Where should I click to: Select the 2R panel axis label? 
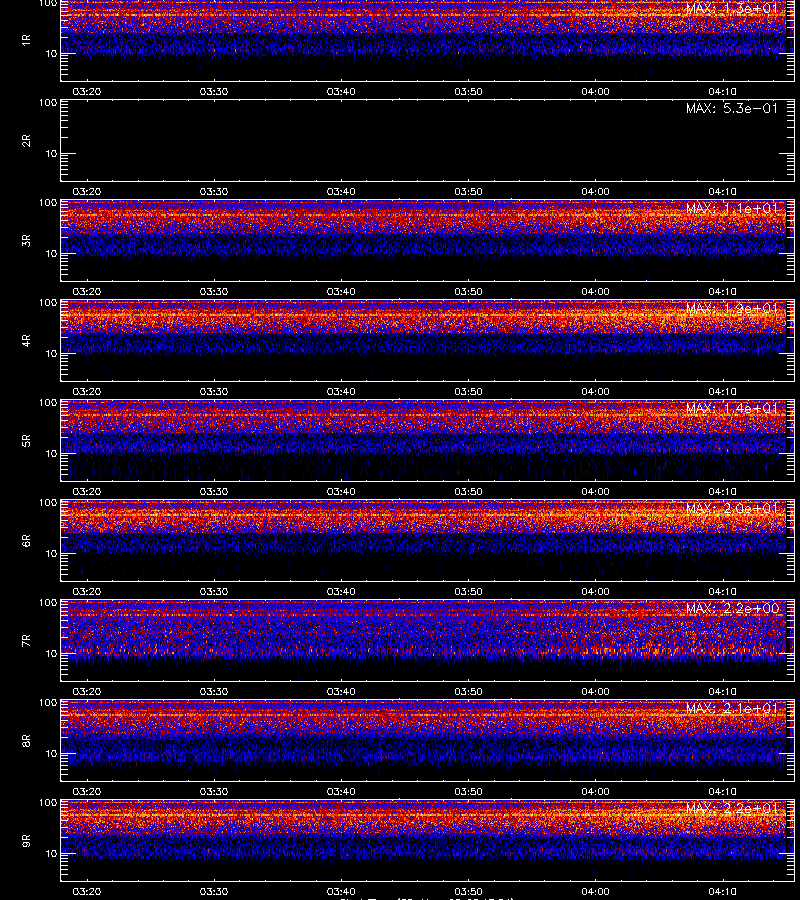26,141
